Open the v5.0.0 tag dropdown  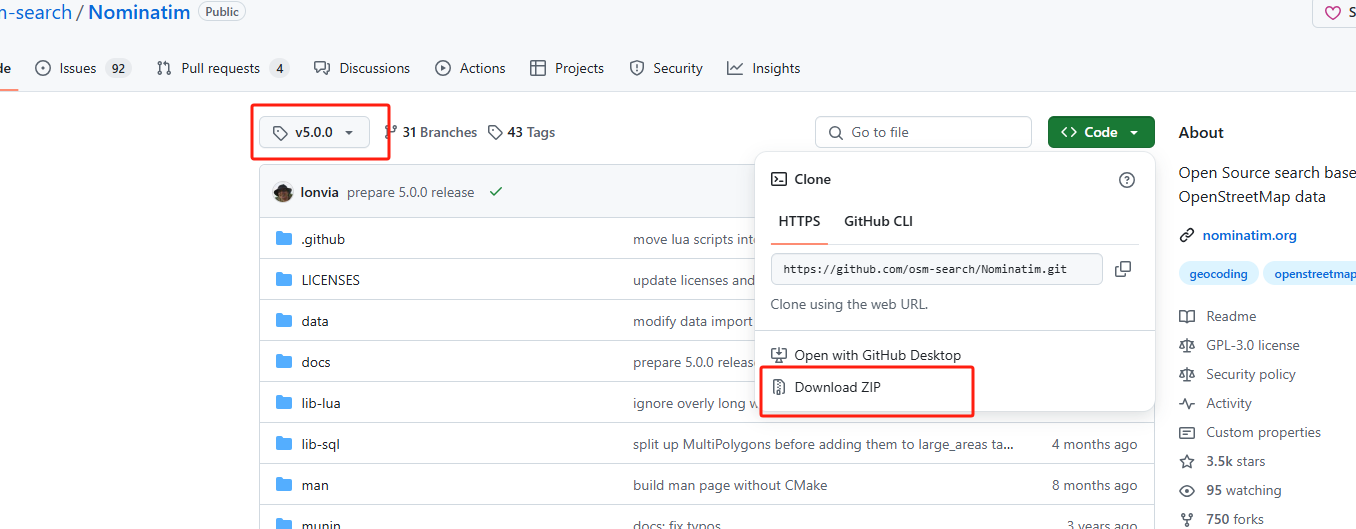(x=314, y=132)
